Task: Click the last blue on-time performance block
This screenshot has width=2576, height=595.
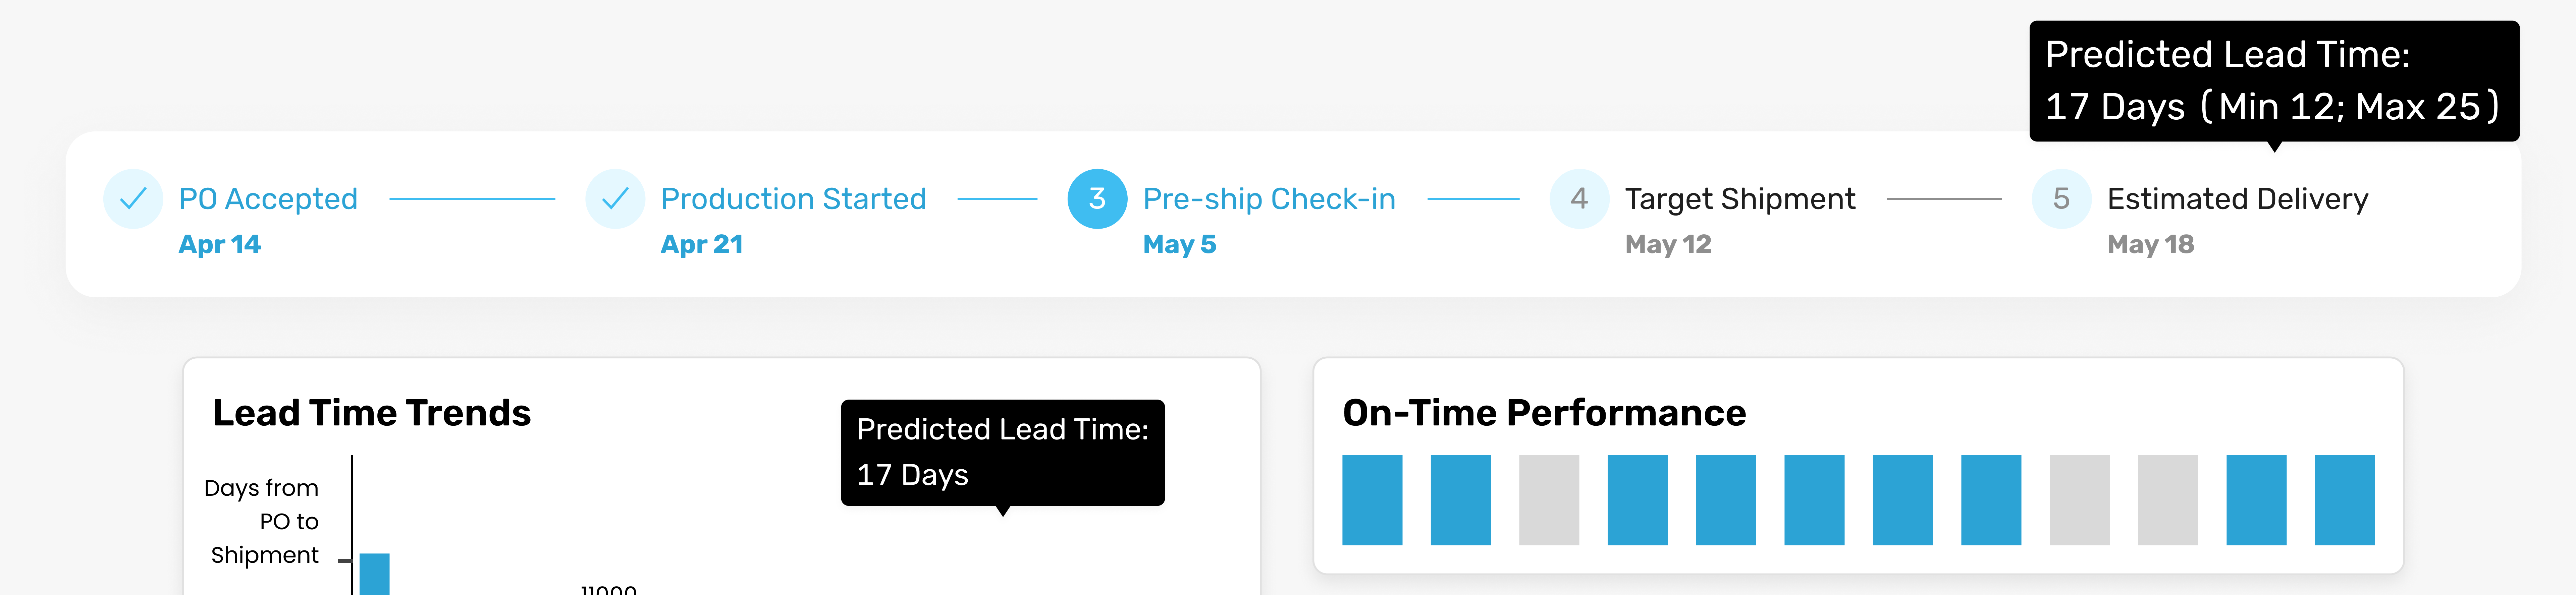Action: tap(2344, 500)
